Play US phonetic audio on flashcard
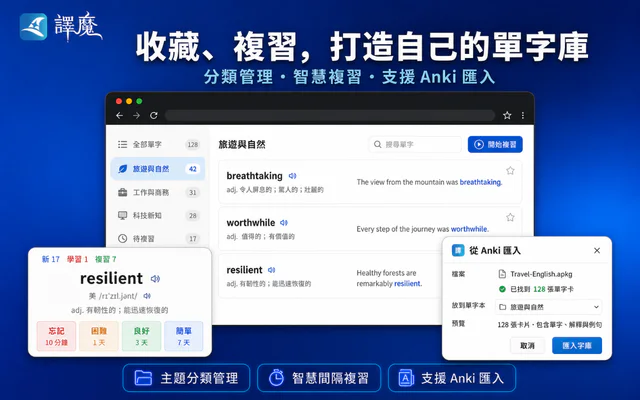Screen dimensions: 640x400 click(147, 296)
